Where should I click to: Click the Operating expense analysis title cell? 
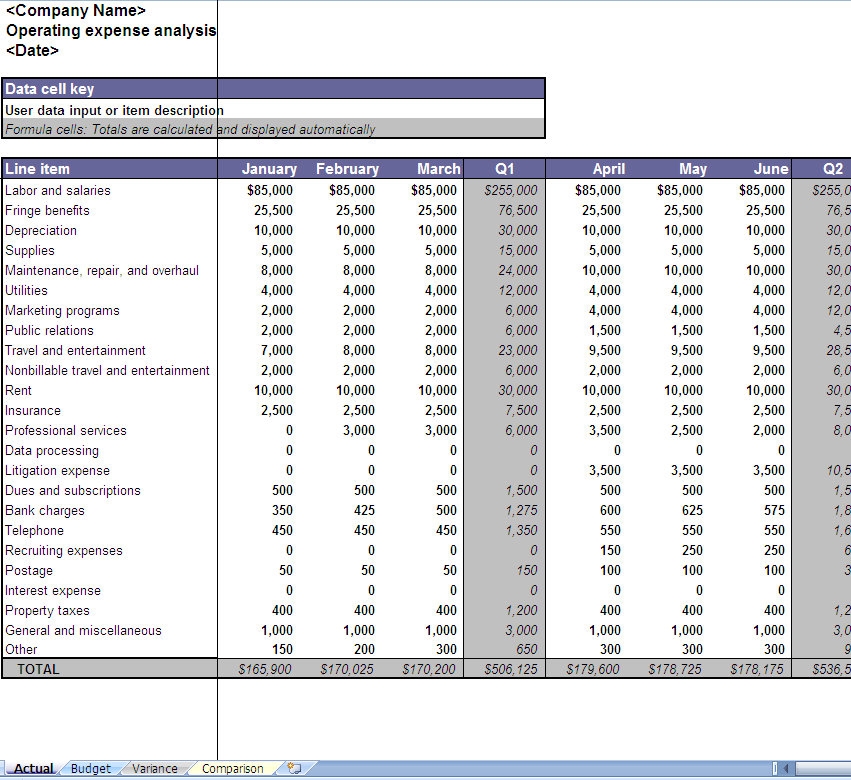coord(111,30)
